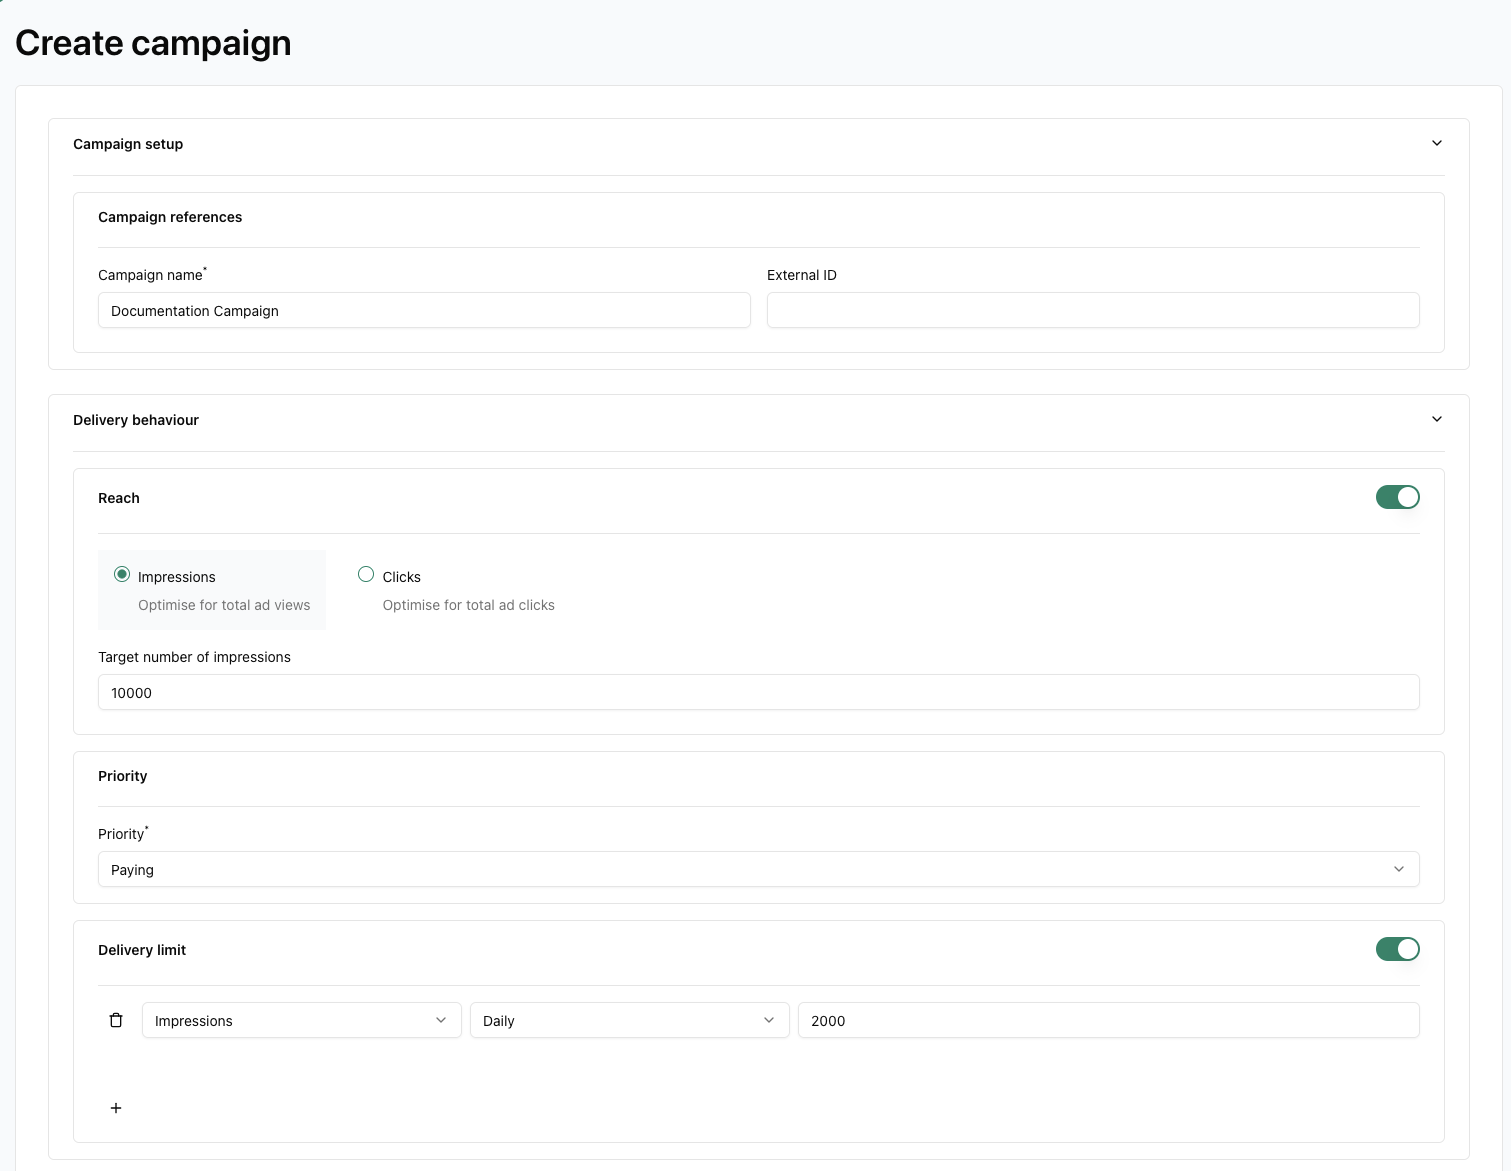This screenshot has width=1511, height=1171.
Task: Turn off the Delivery limit toggle
Action: coord(1397,949)
